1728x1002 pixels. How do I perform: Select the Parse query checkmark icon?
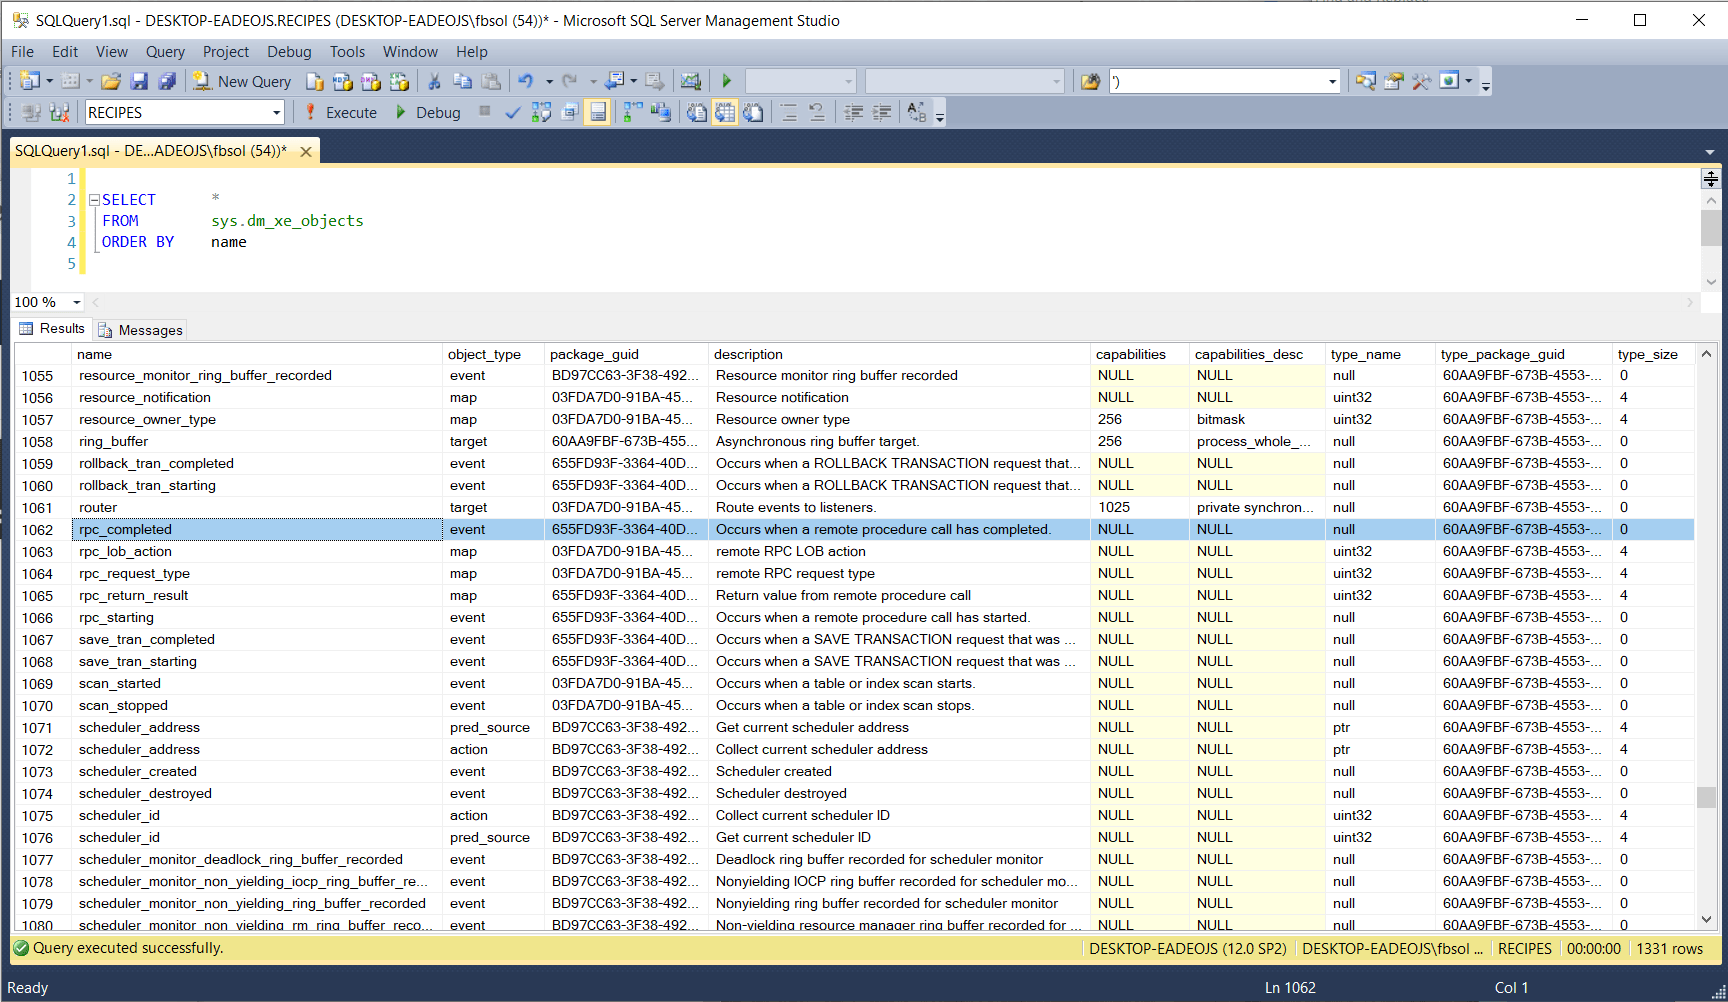(513, 112)
